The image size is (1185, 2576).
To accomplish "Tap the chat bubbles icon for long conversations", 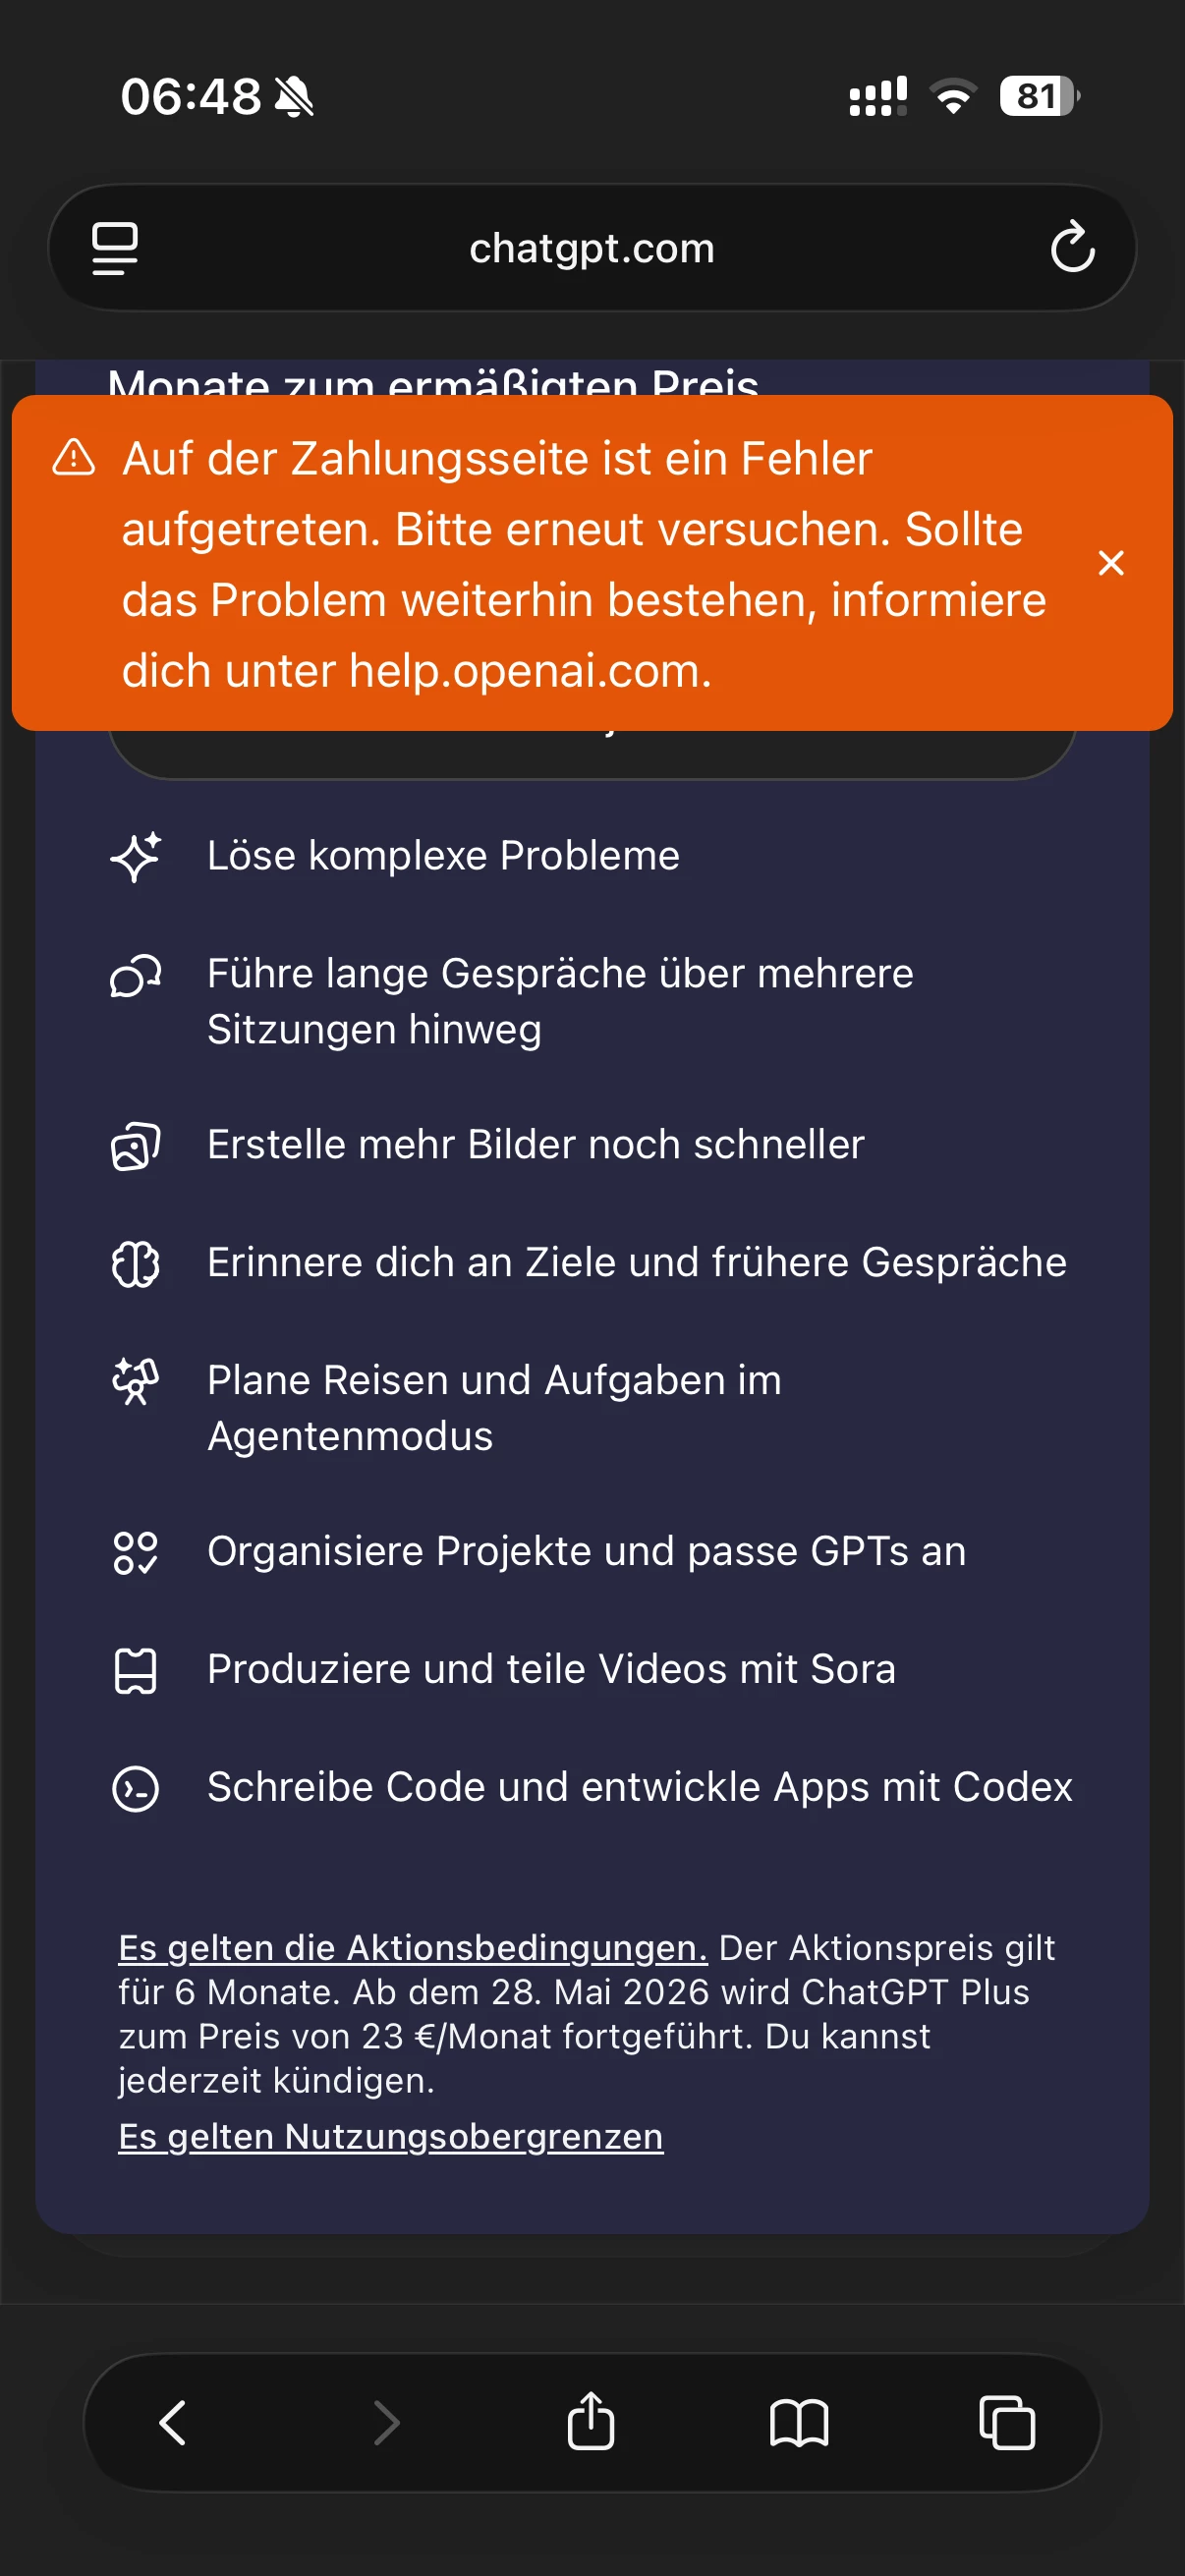I will coord(135,976).
